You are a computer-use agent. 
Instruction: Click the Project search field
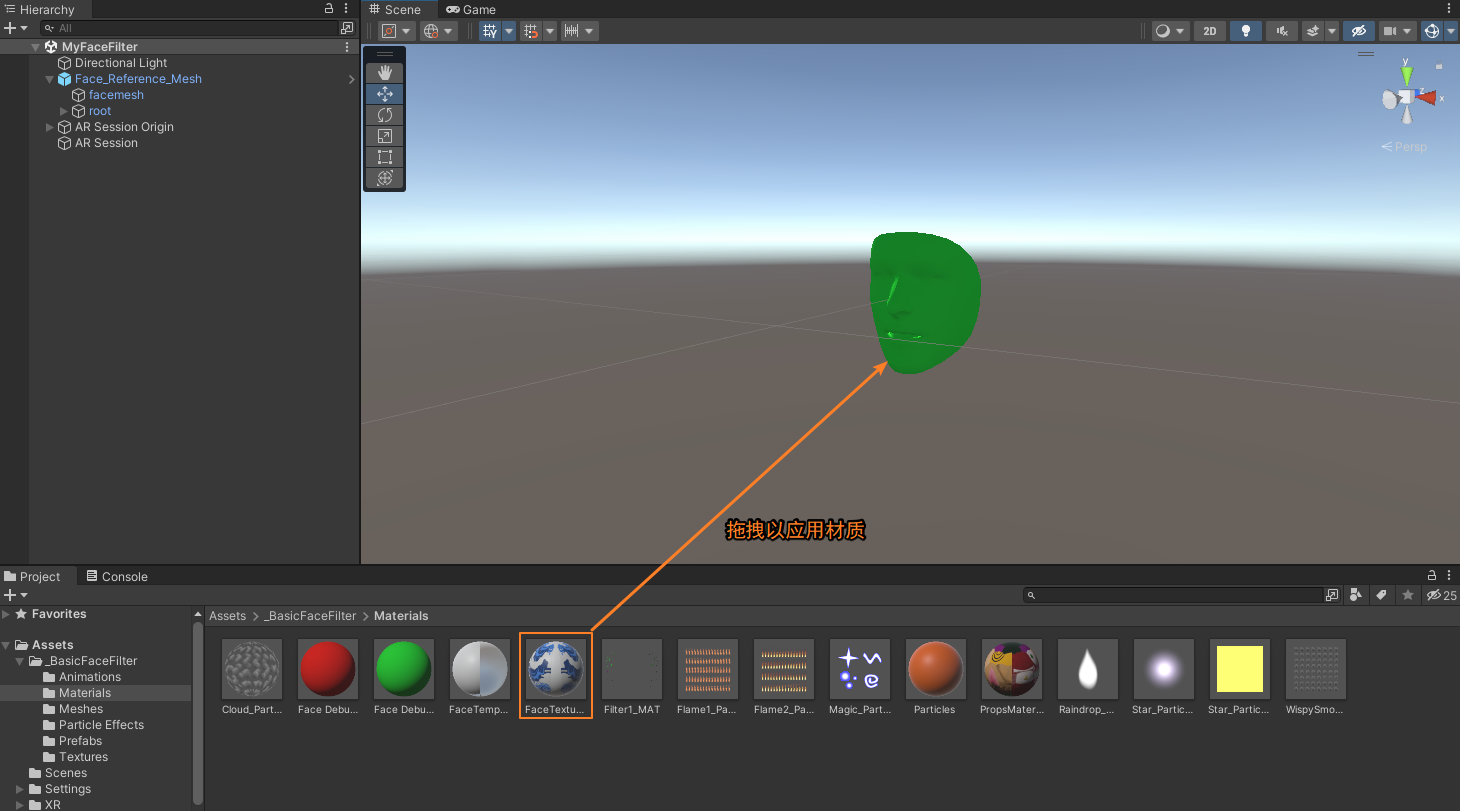(x=1172, y=595)
